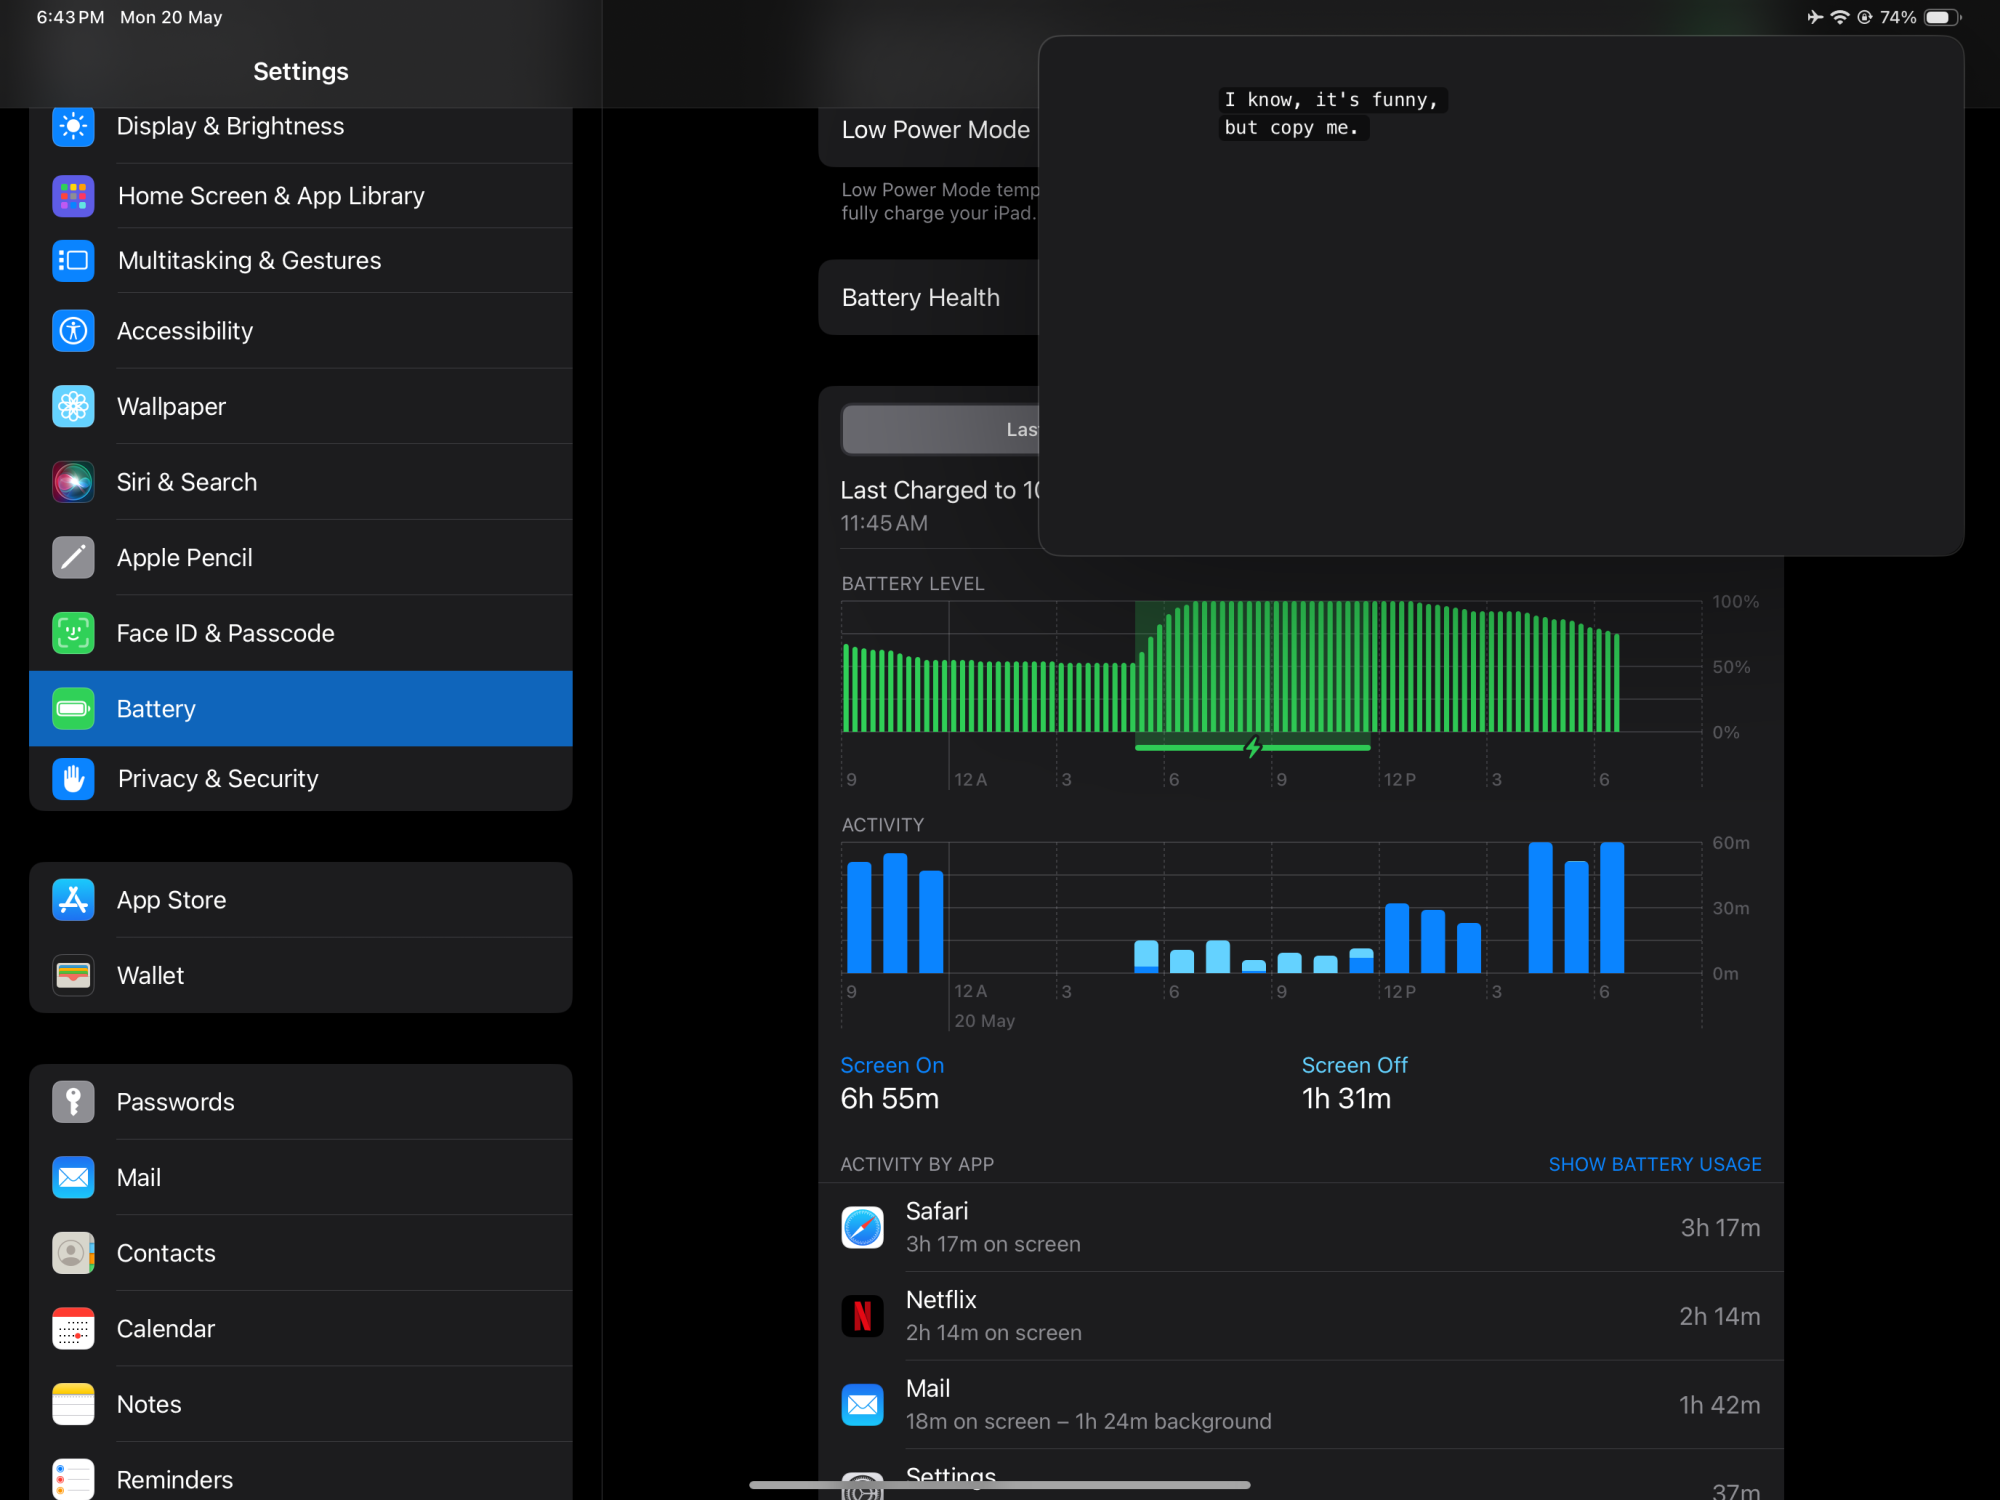
Task: Tap the tallest activity bar near 6 PM
Action: tap(1611, 908)
